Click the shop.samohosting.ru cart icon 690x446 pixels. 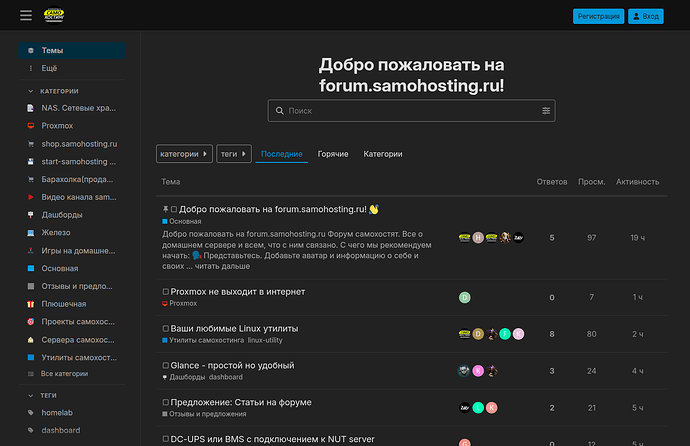tap(30, 144)
